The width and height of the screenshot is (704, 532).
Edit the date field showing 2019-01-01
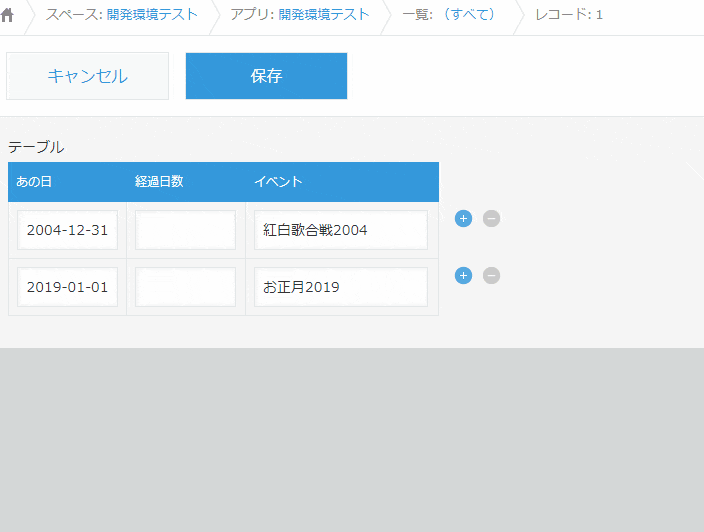coord(67,287)
